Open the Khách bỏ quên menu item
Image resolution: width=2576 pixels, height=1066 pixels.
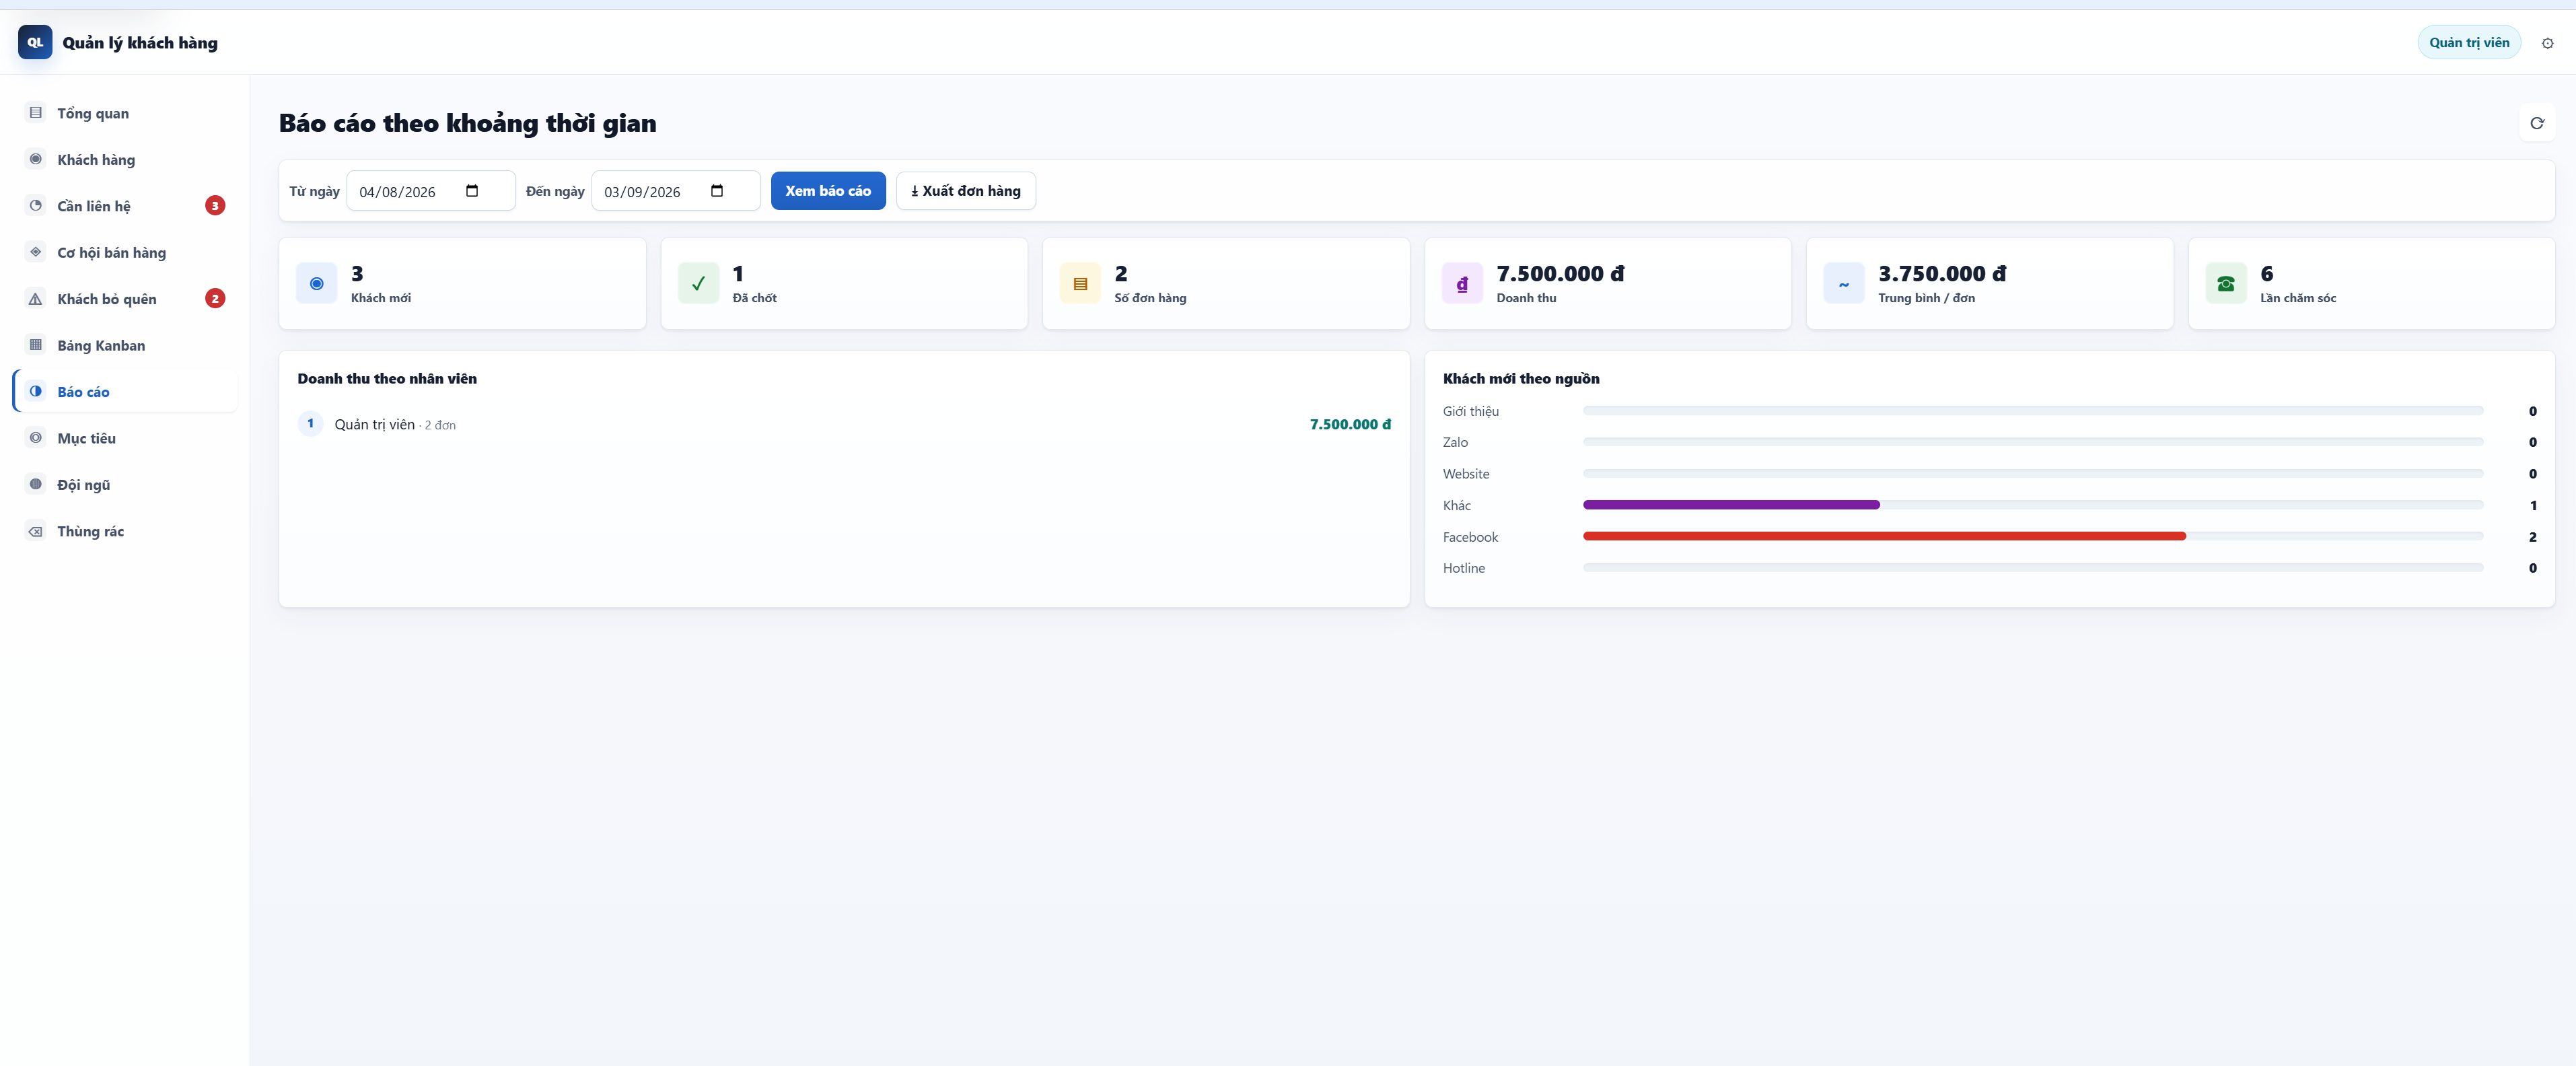(125, 299)
